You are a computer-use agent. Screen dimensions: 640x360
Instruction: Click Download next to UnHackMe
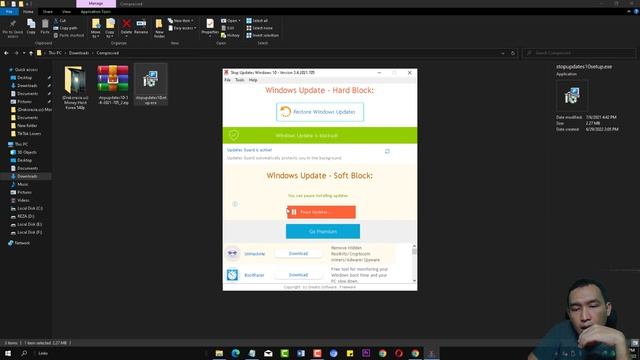tap(298, 253)
